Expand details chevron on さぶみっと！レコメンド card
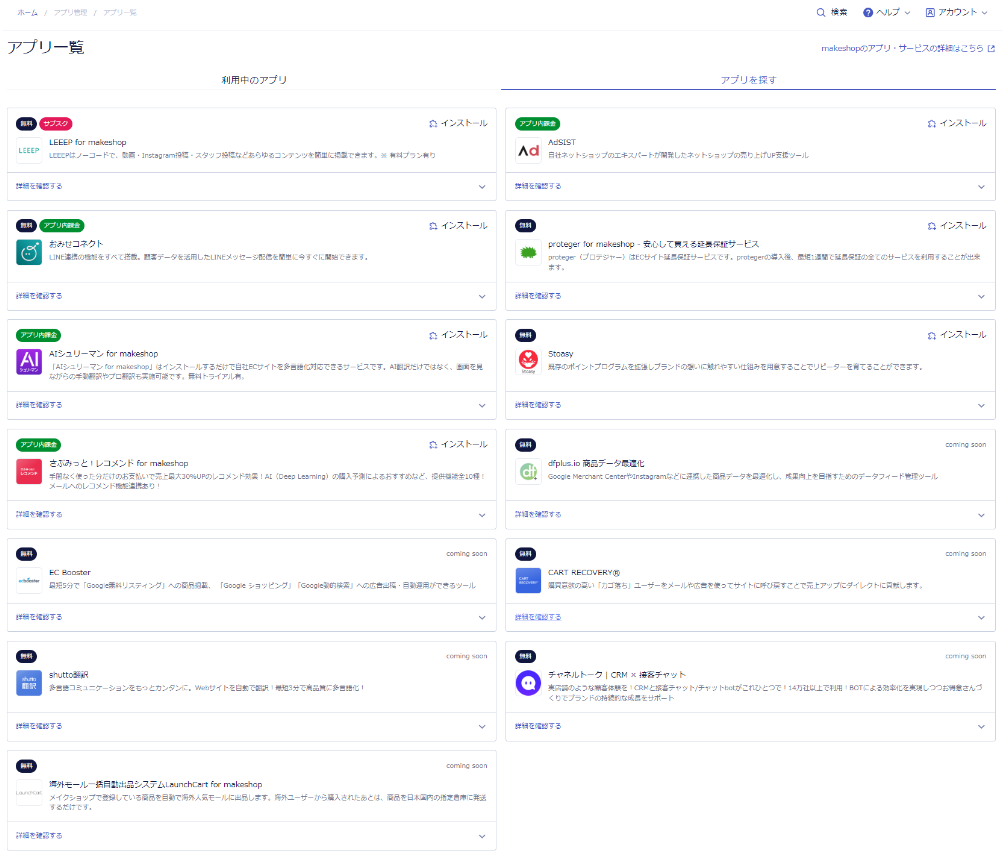1003x854 pixels. (482, 515)
